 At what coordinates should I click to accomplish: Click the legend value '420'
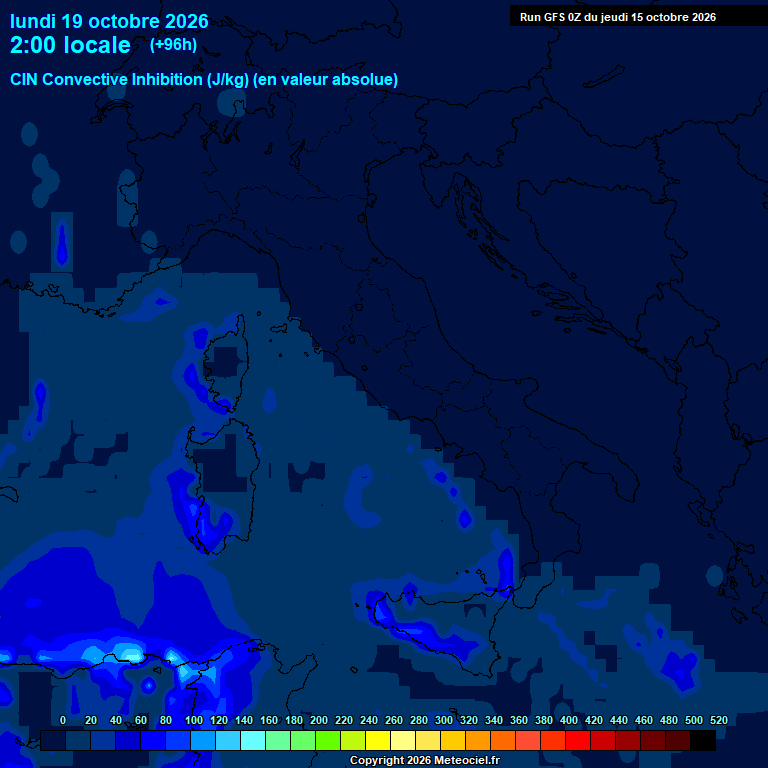593,720
